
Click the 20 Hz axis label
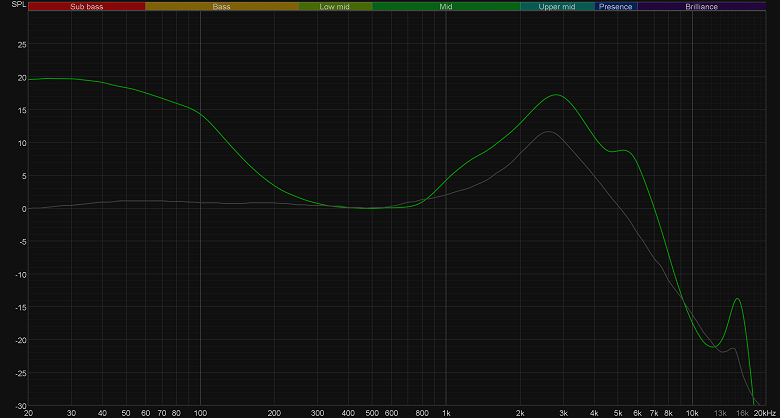click(x=28, y=413)
